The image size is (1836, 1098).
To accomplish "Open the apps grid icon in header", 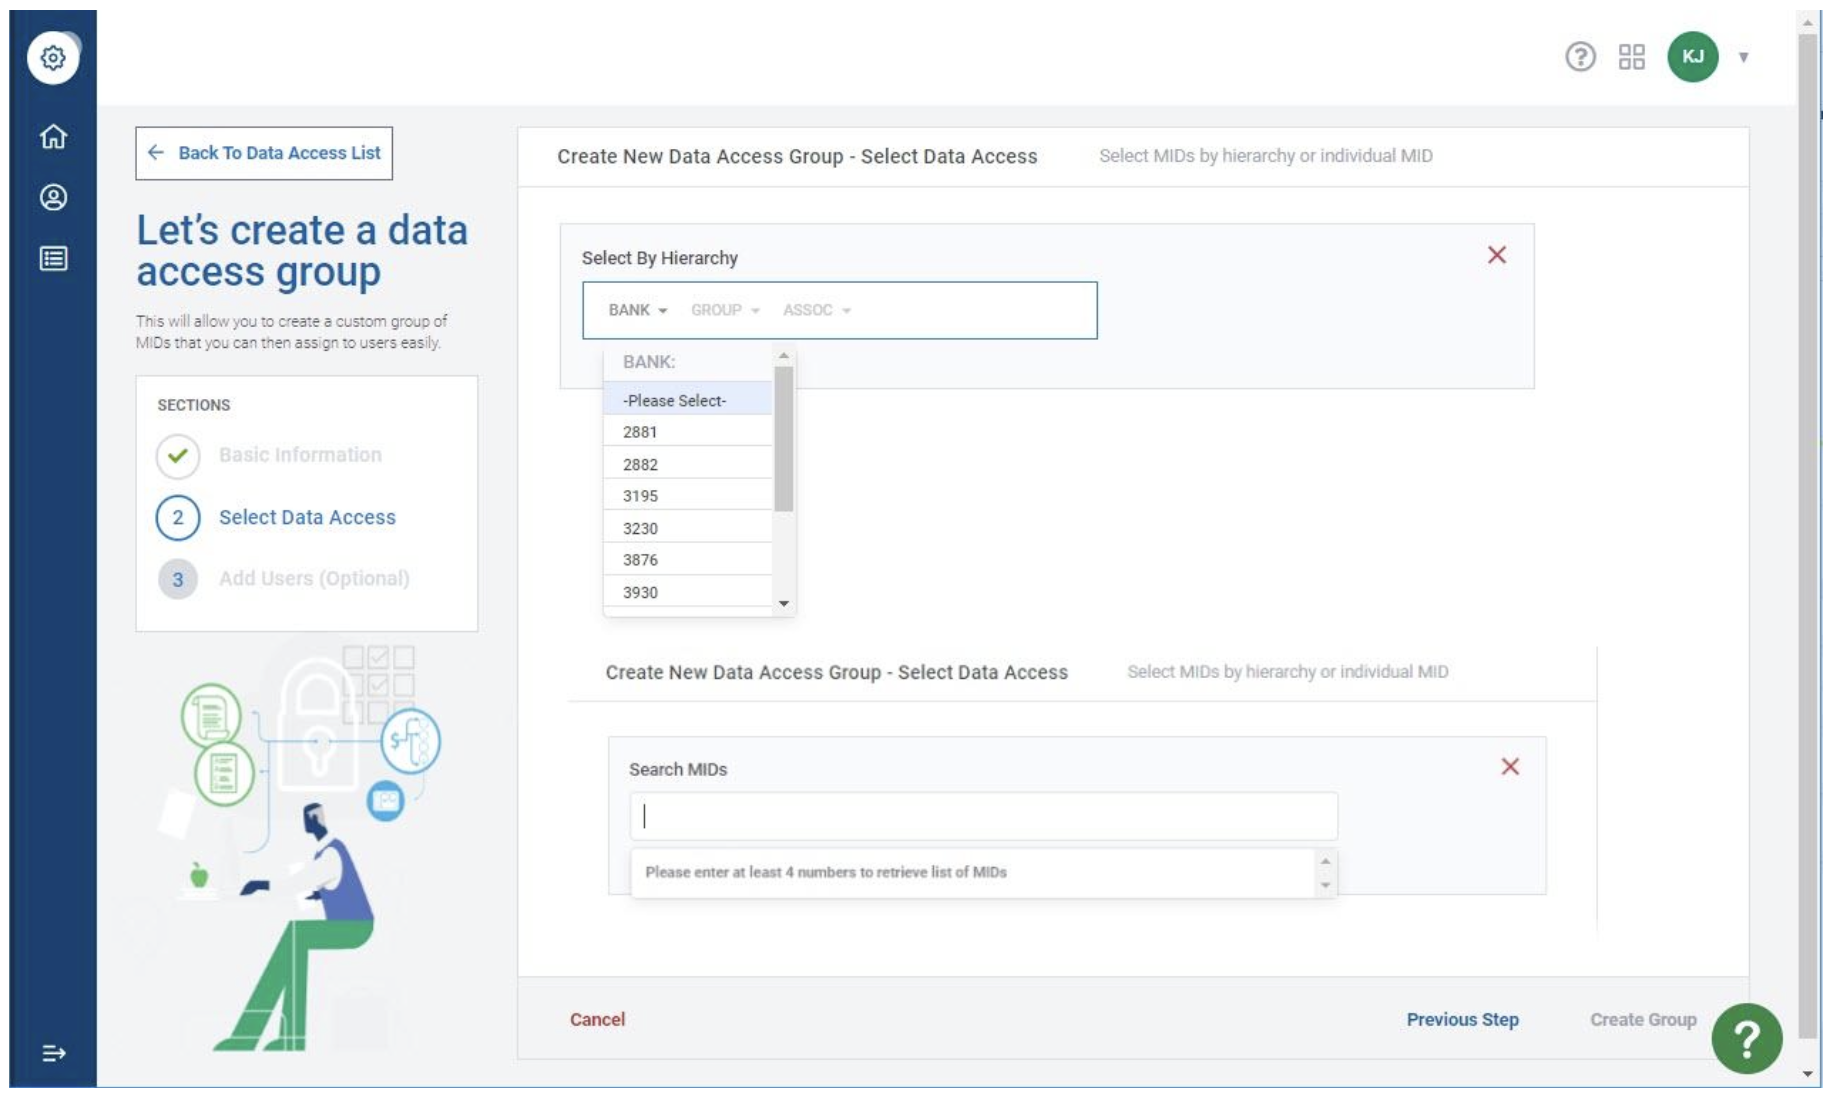I will pos(1631,57).
